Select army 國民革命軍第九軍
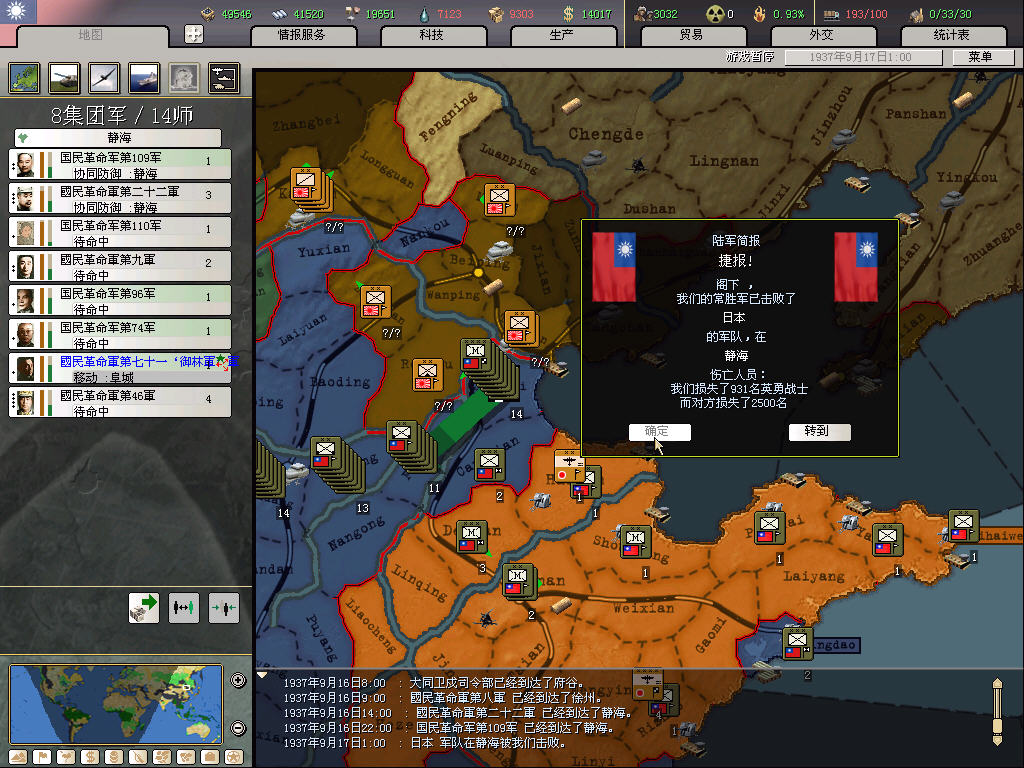The height and width of the screenshot is (768, 1024). coord(120,266)
